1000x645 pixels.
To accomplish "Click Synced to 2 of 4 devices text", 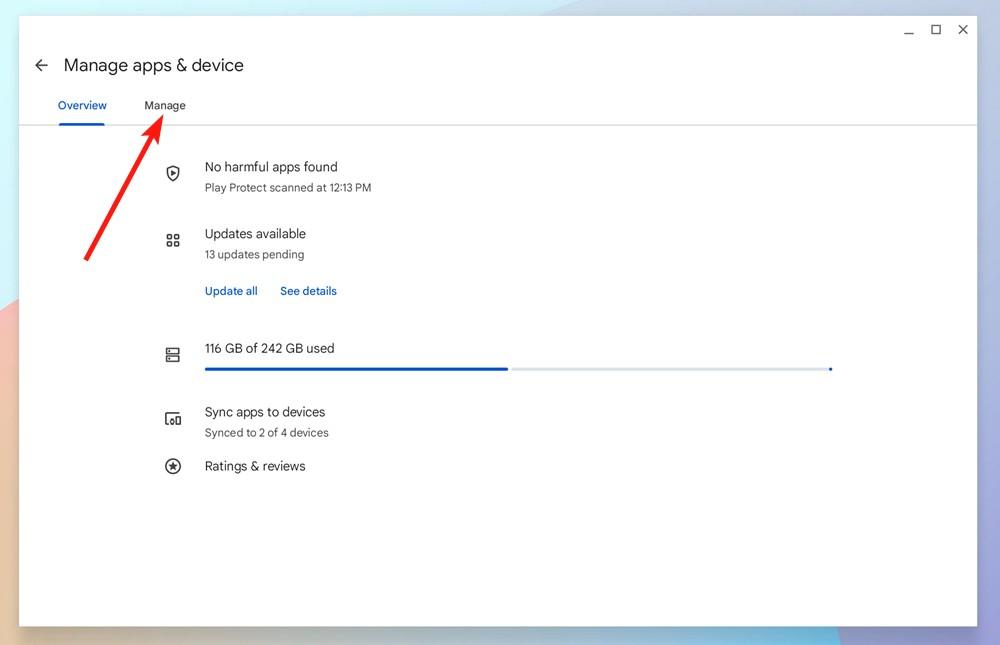I will (267, 433).
